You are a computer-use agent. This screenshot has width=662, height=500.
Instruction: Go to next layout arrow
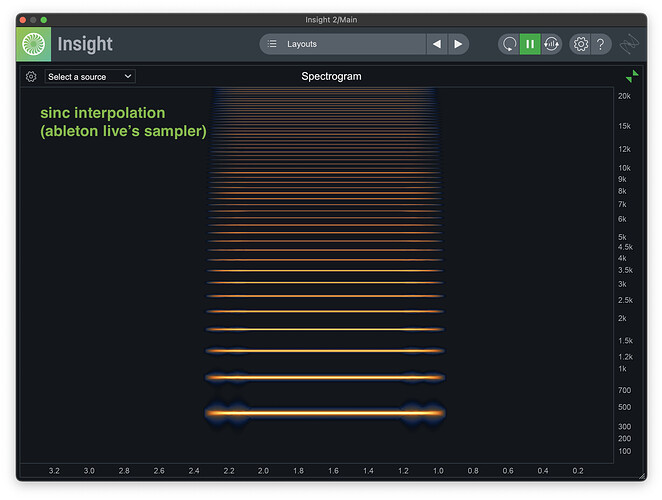458,44
